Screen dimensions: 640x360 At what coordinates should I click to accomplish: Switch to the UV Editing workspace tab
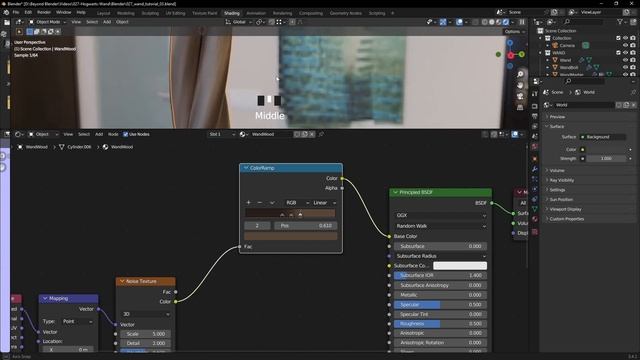(175, 13)
